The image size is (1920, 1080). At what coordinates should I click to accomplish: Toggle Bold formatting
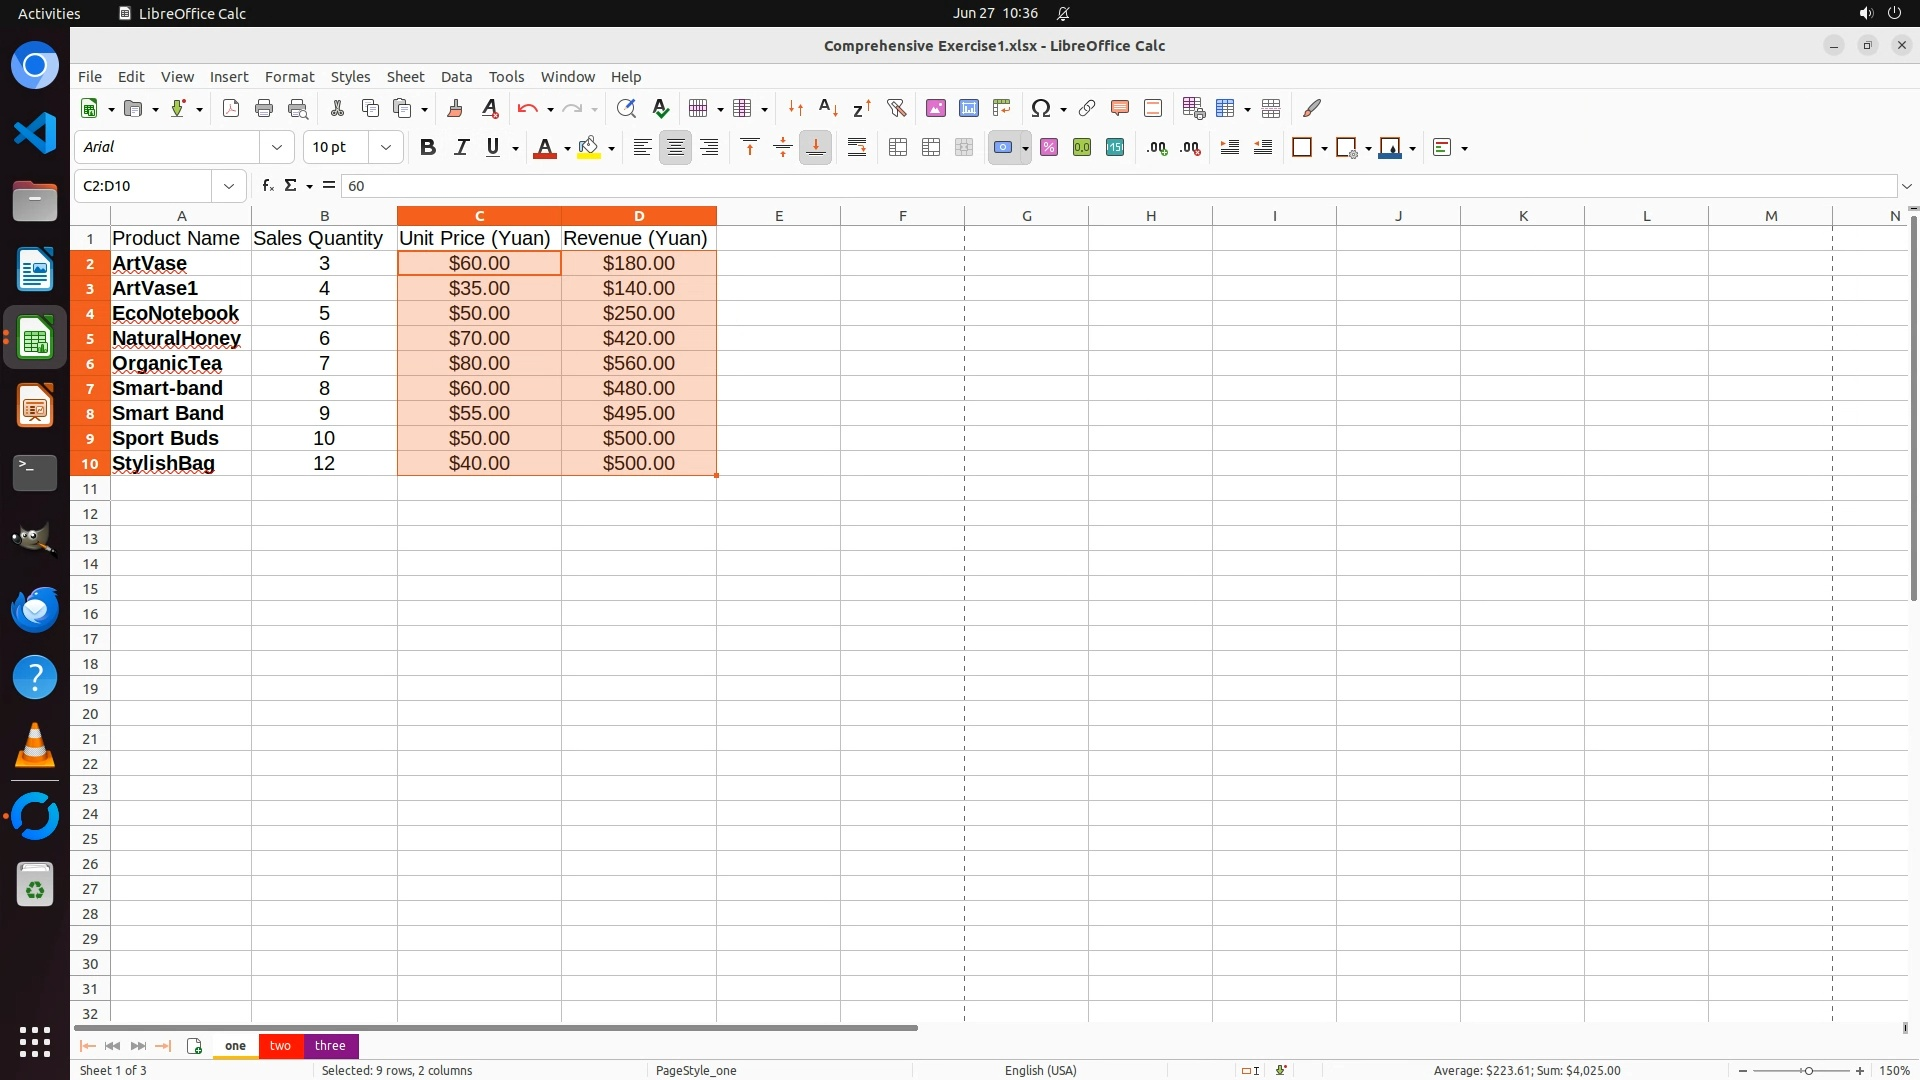(428, 148)
